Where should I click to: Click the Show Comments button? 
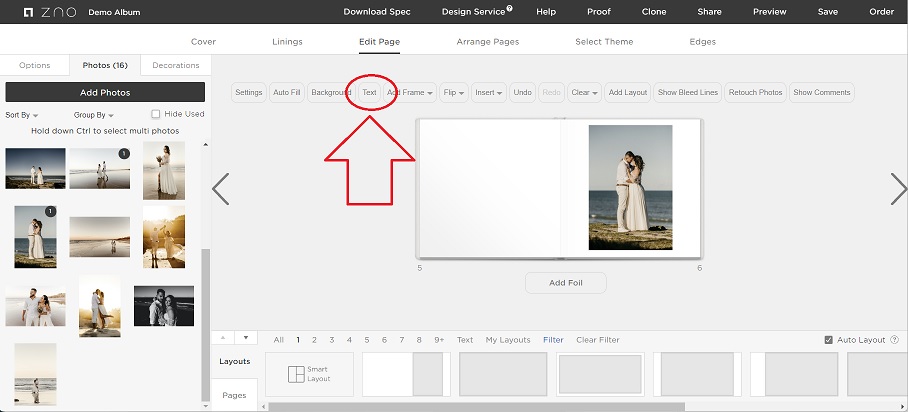pyautogui.click(x=821, y=93)
